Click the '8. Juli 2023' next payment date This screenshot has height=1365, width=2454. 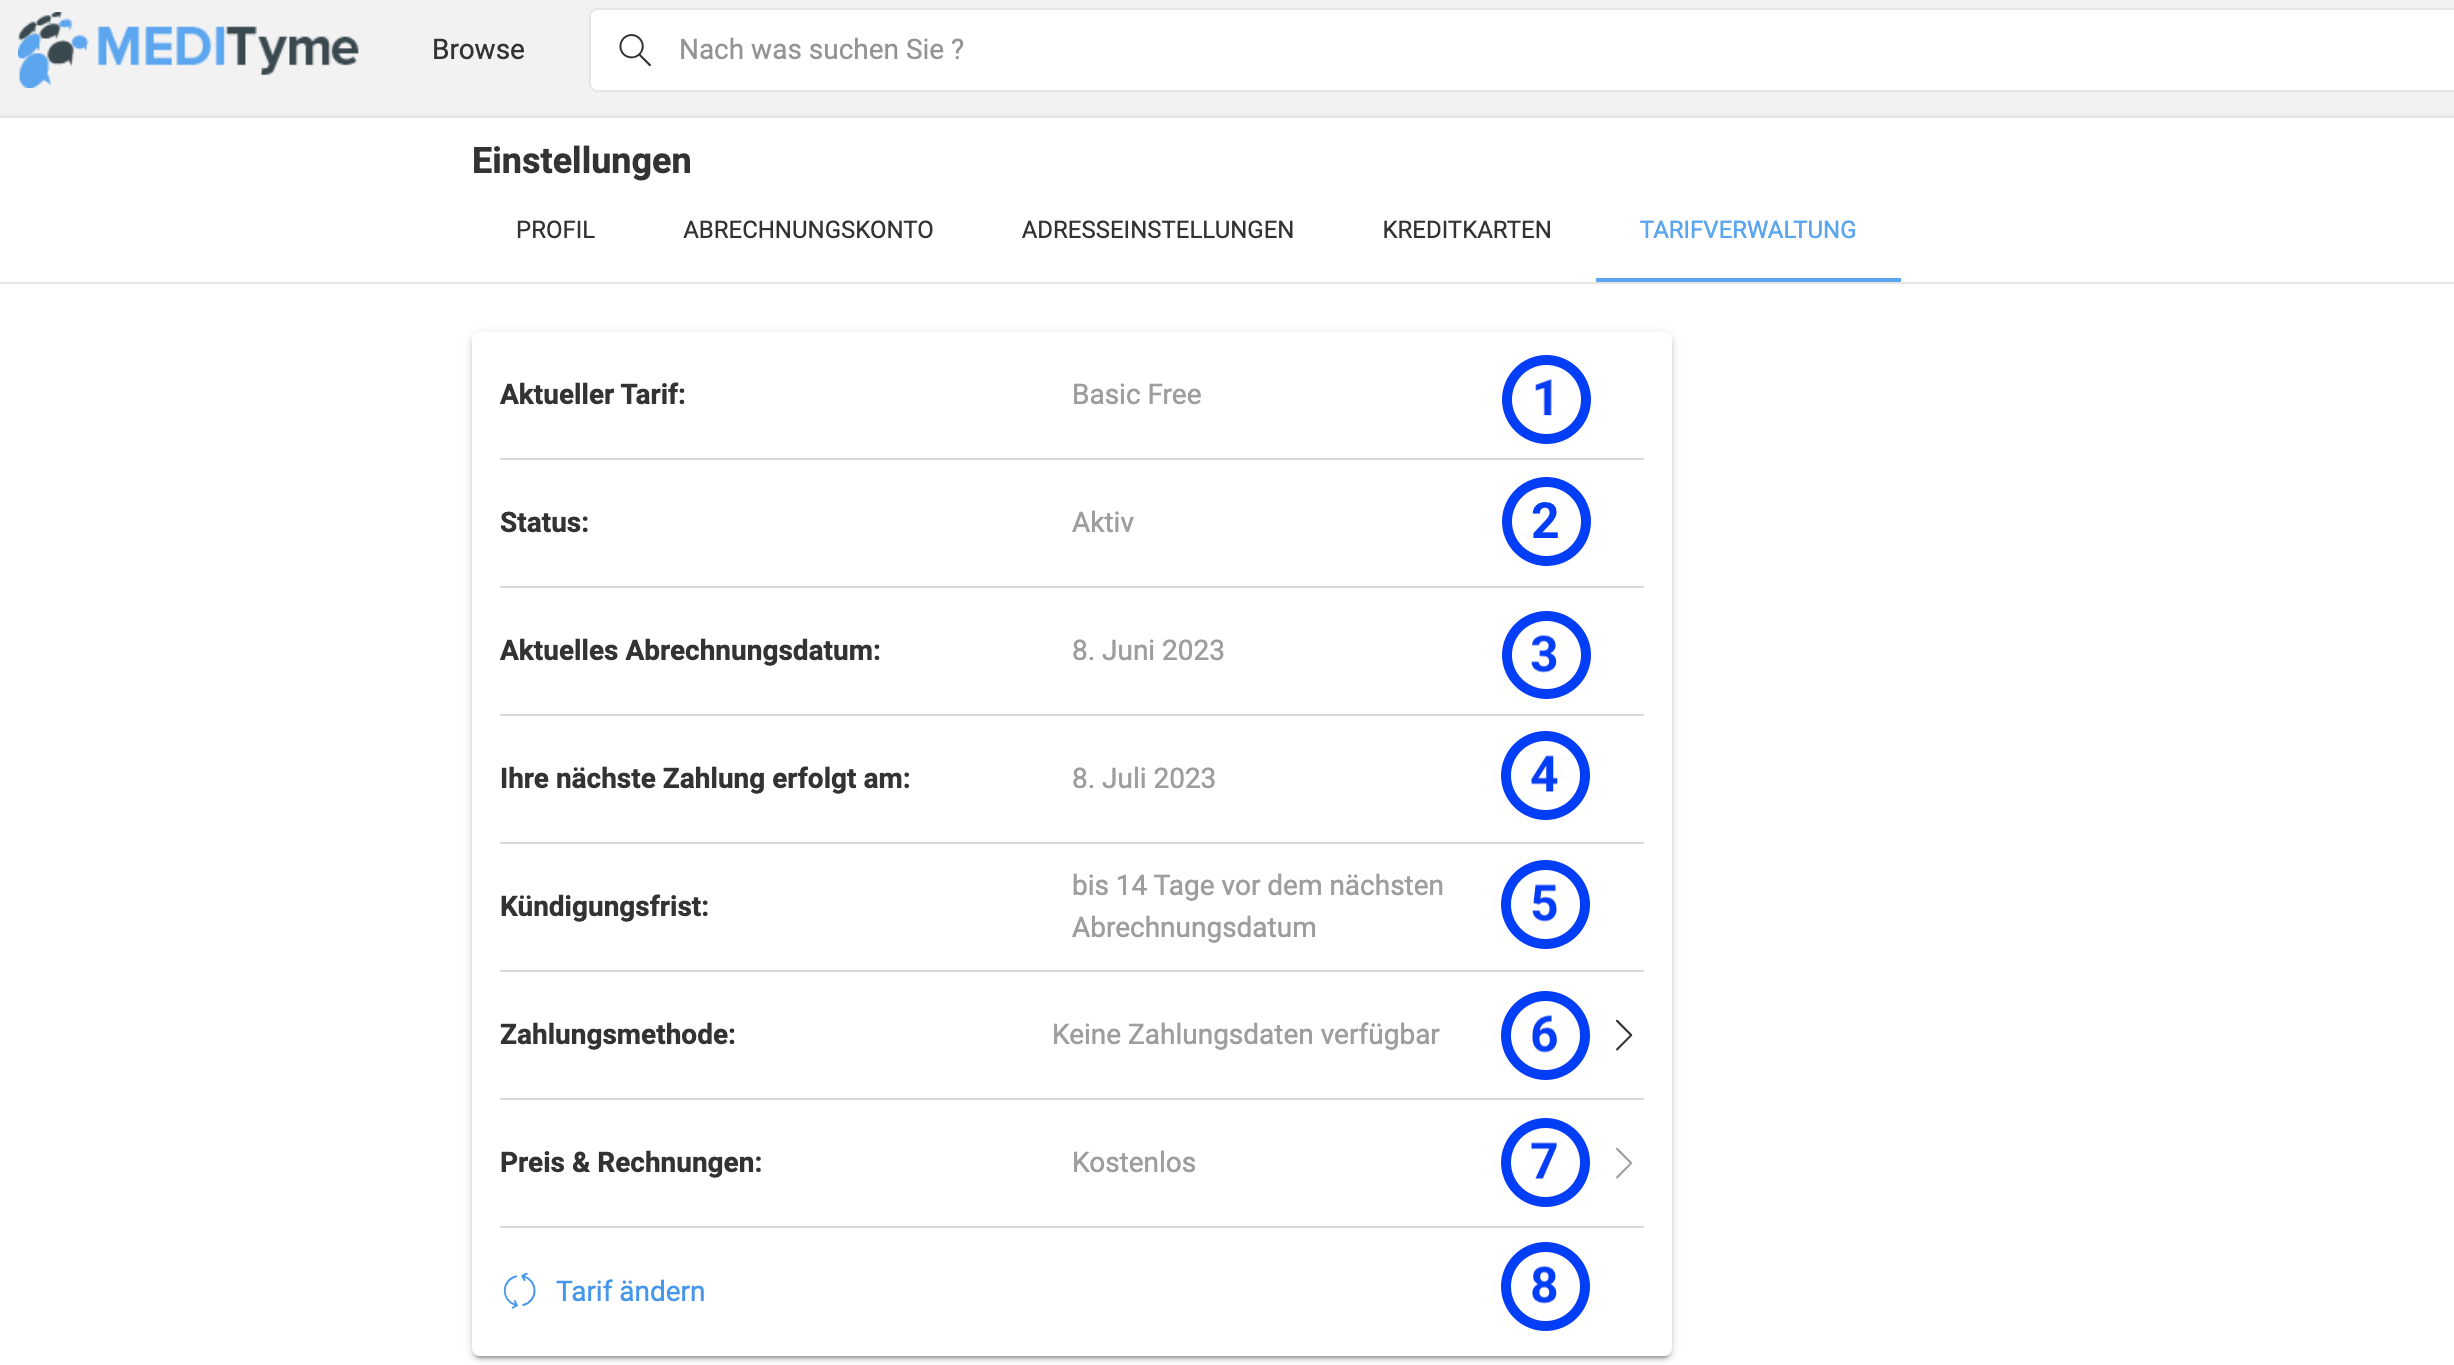click(x=1143, y=779)
